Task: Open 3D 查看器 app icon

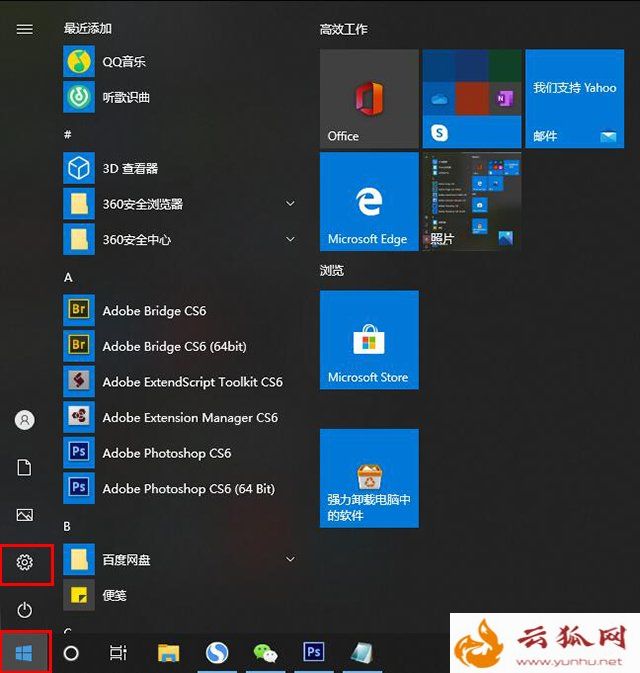Action: 79,168
